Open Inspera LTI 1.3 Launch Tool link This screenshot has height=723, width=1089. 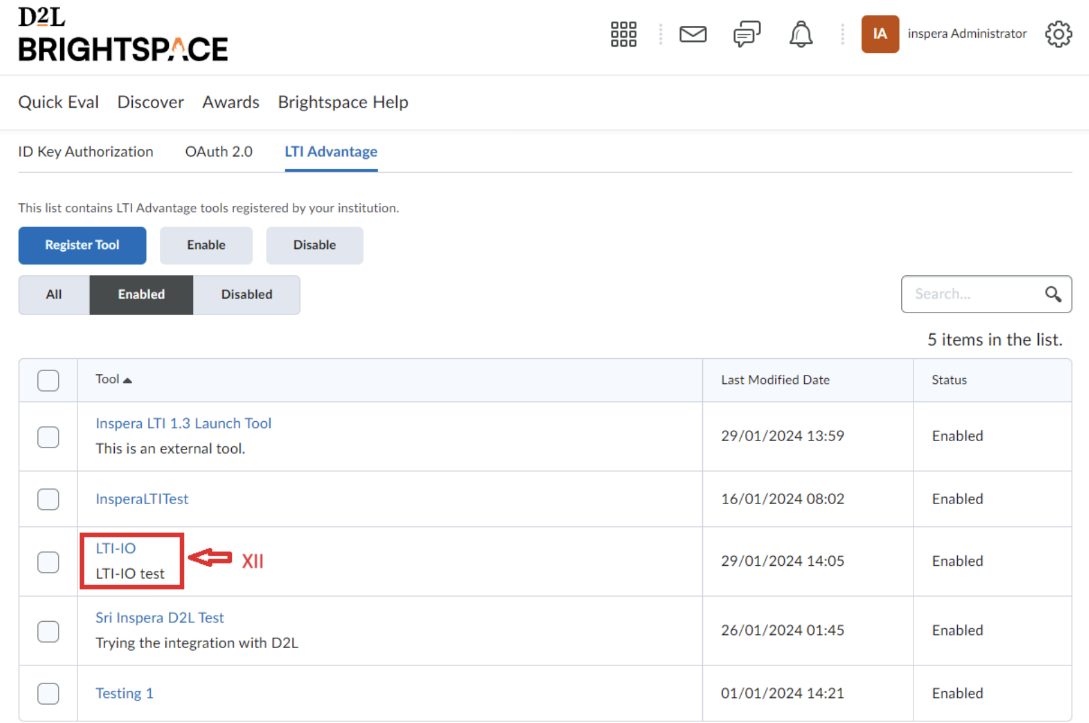tap(183, 423)
